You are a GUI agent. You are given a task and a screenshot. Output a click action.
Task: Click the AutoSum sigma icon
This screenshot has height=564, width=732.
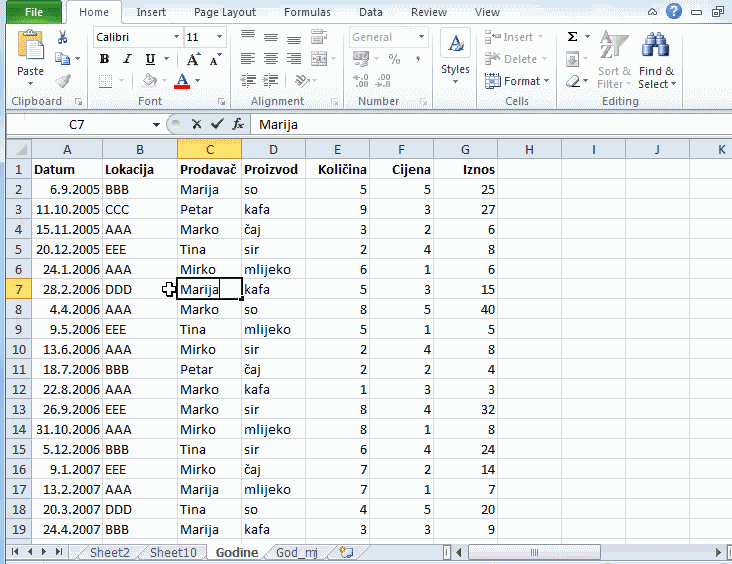click(x=573, y=37)
